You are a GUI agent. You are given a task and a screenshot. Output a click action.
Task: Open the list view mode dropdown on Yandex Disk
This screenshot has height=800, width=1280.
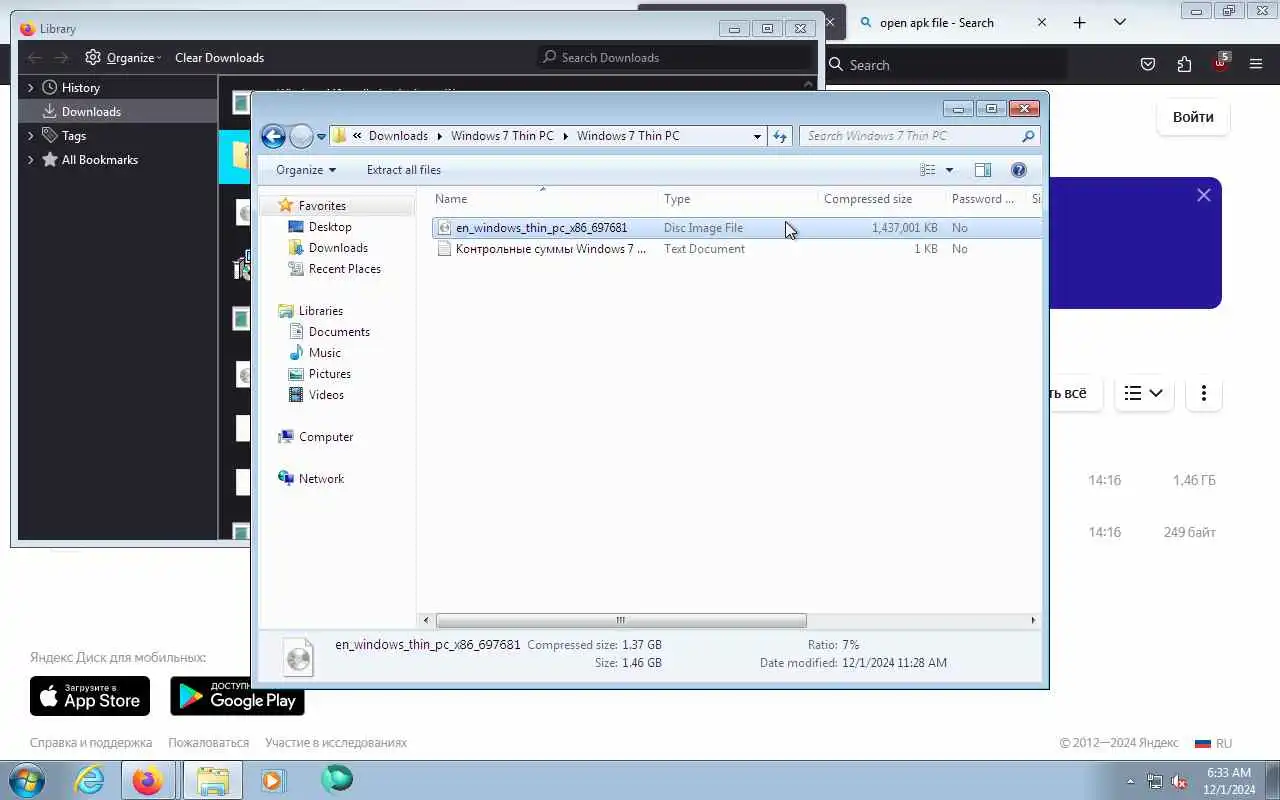[x=1143, y=393]
